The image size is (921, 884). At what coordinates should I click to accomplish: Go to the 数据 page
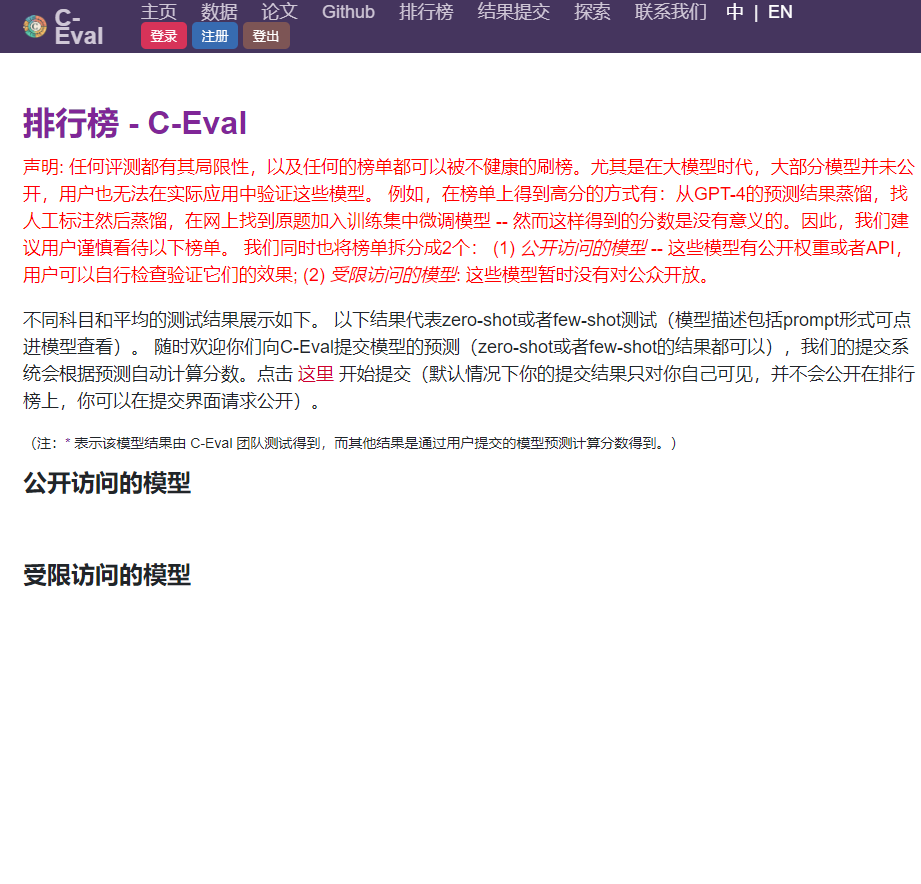click(219, 12)
